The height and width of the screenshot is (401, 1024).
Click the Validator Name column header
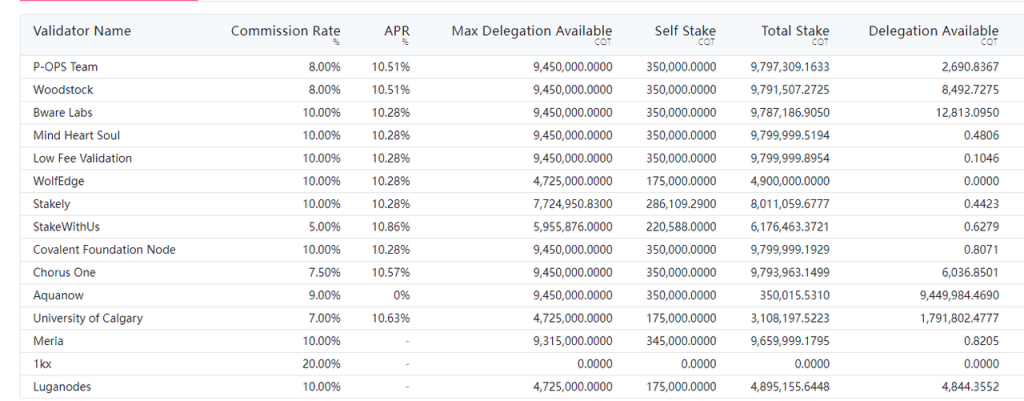(82, 31)
